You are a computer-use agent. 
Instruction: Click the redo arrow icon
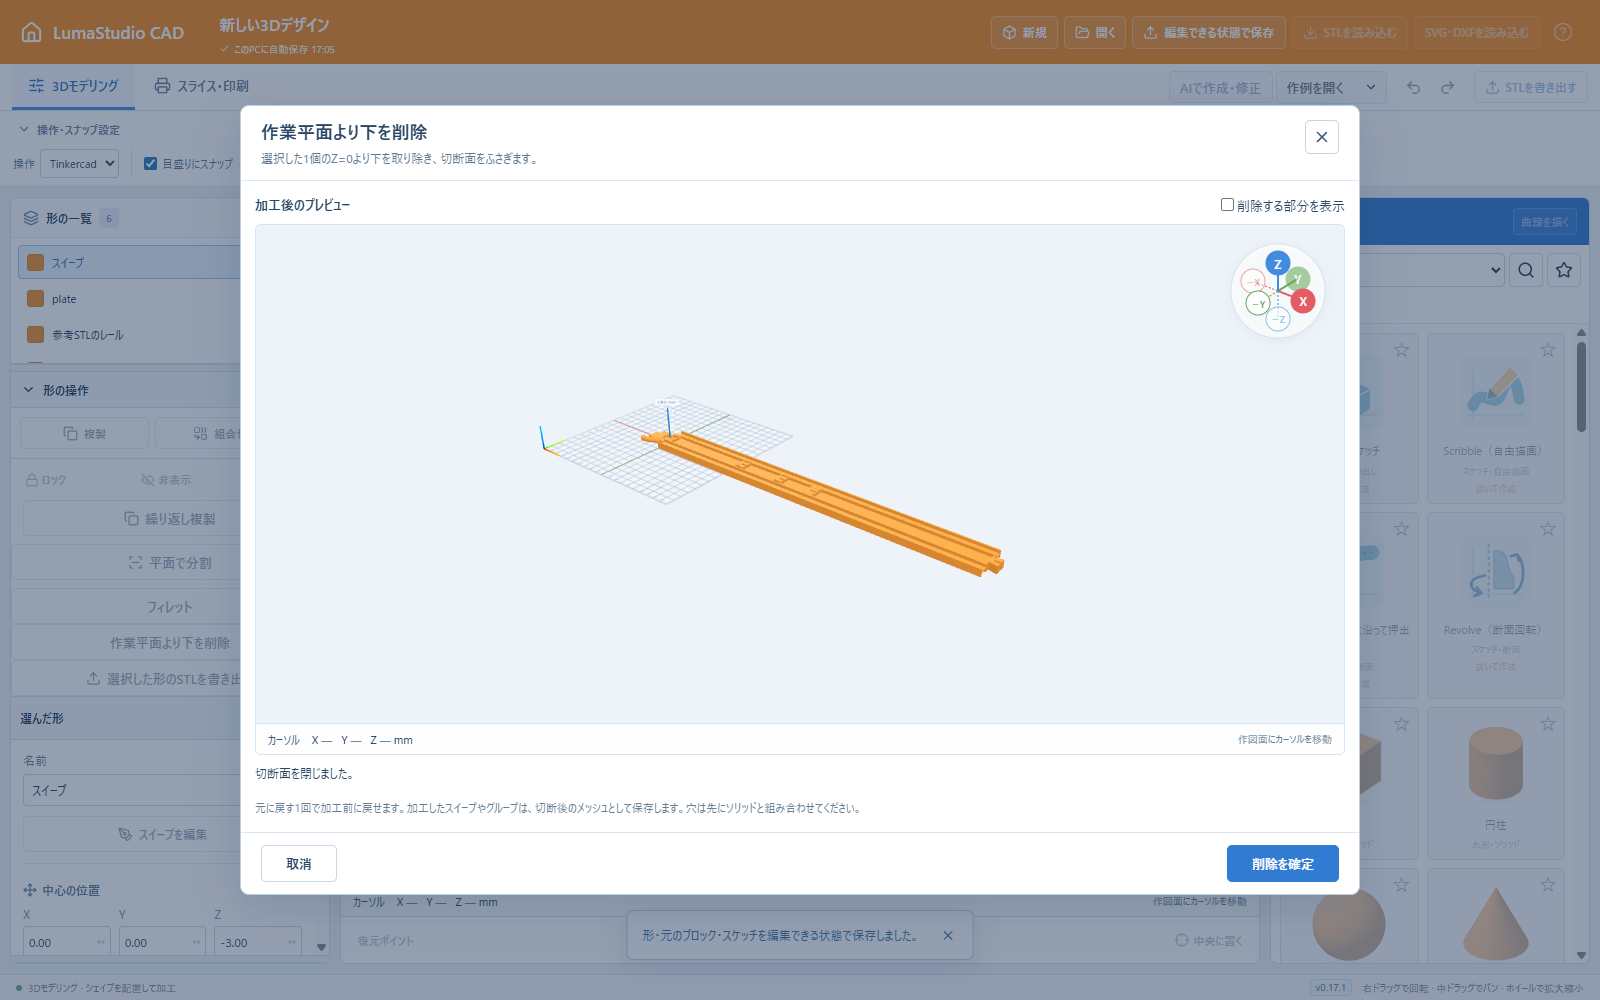pyautogui.click(x=1447, y=88)
